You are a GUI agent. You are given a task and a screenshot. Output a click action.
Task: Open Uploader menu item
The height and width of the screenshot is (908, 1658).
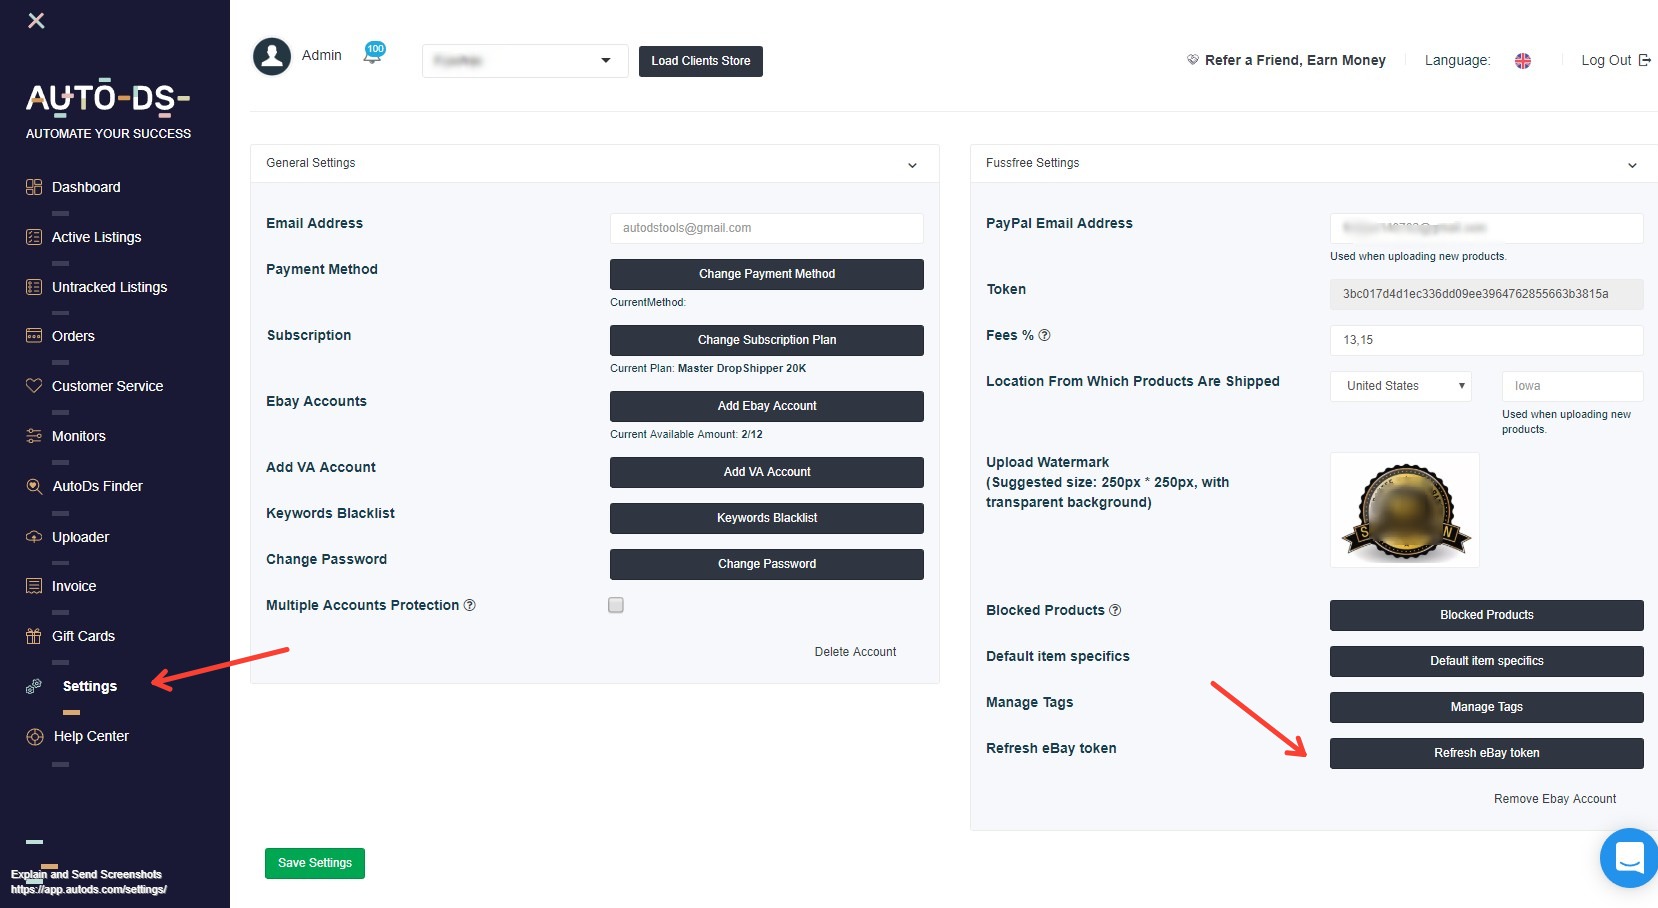81,537
